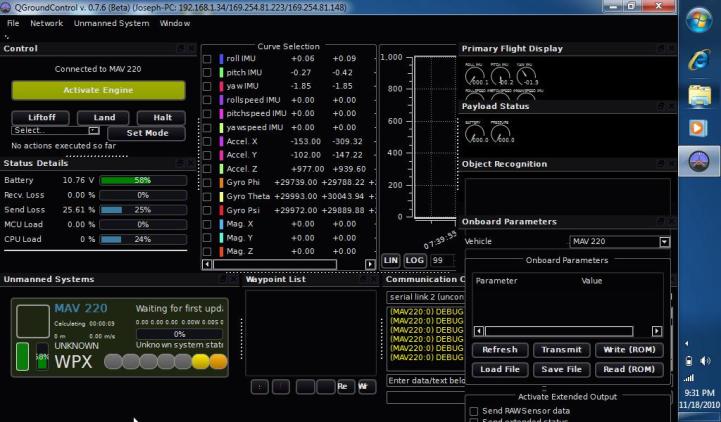This screenshot has width=721, height=422.
Task: Click the blue roll IMU color swatch
Action: pyautogui.click(x=221, y=59)
